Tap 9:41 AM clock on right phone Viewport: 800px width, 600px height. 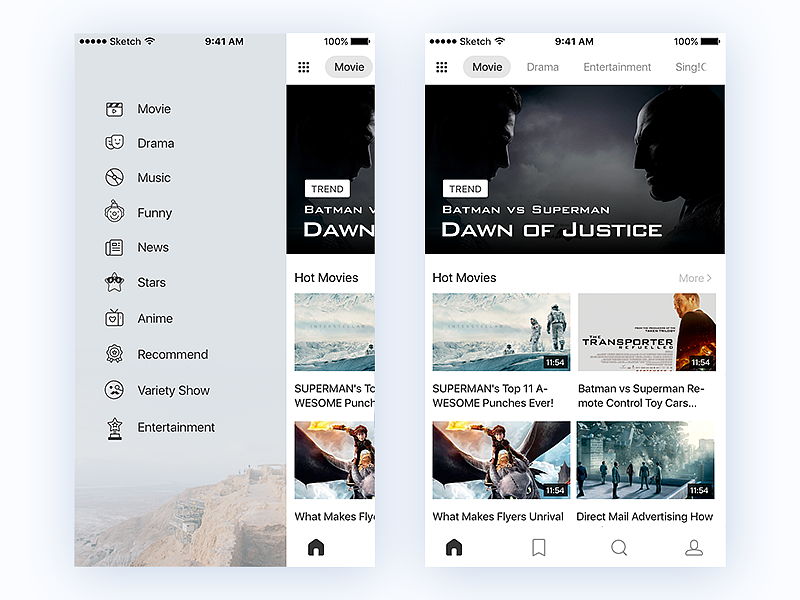[x=574, y=41]
